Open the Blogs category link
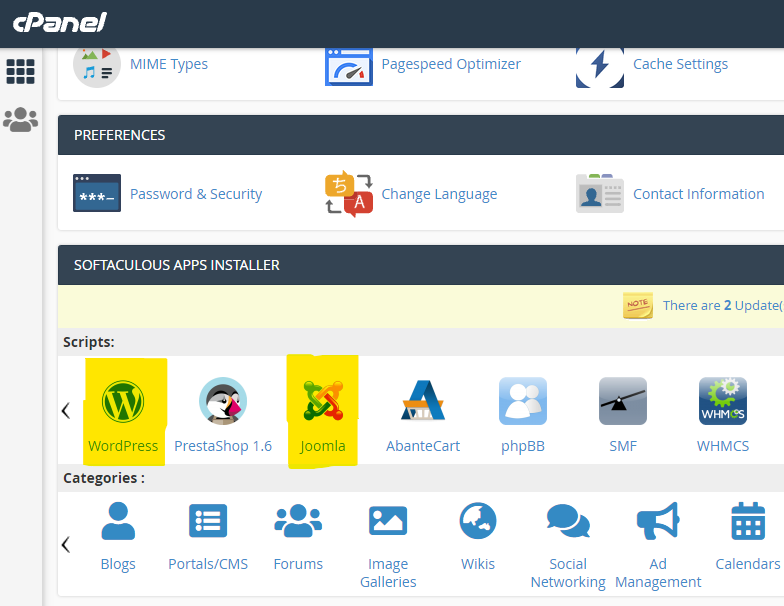Screen dimensions: 784x606 [x=118, y=564]
